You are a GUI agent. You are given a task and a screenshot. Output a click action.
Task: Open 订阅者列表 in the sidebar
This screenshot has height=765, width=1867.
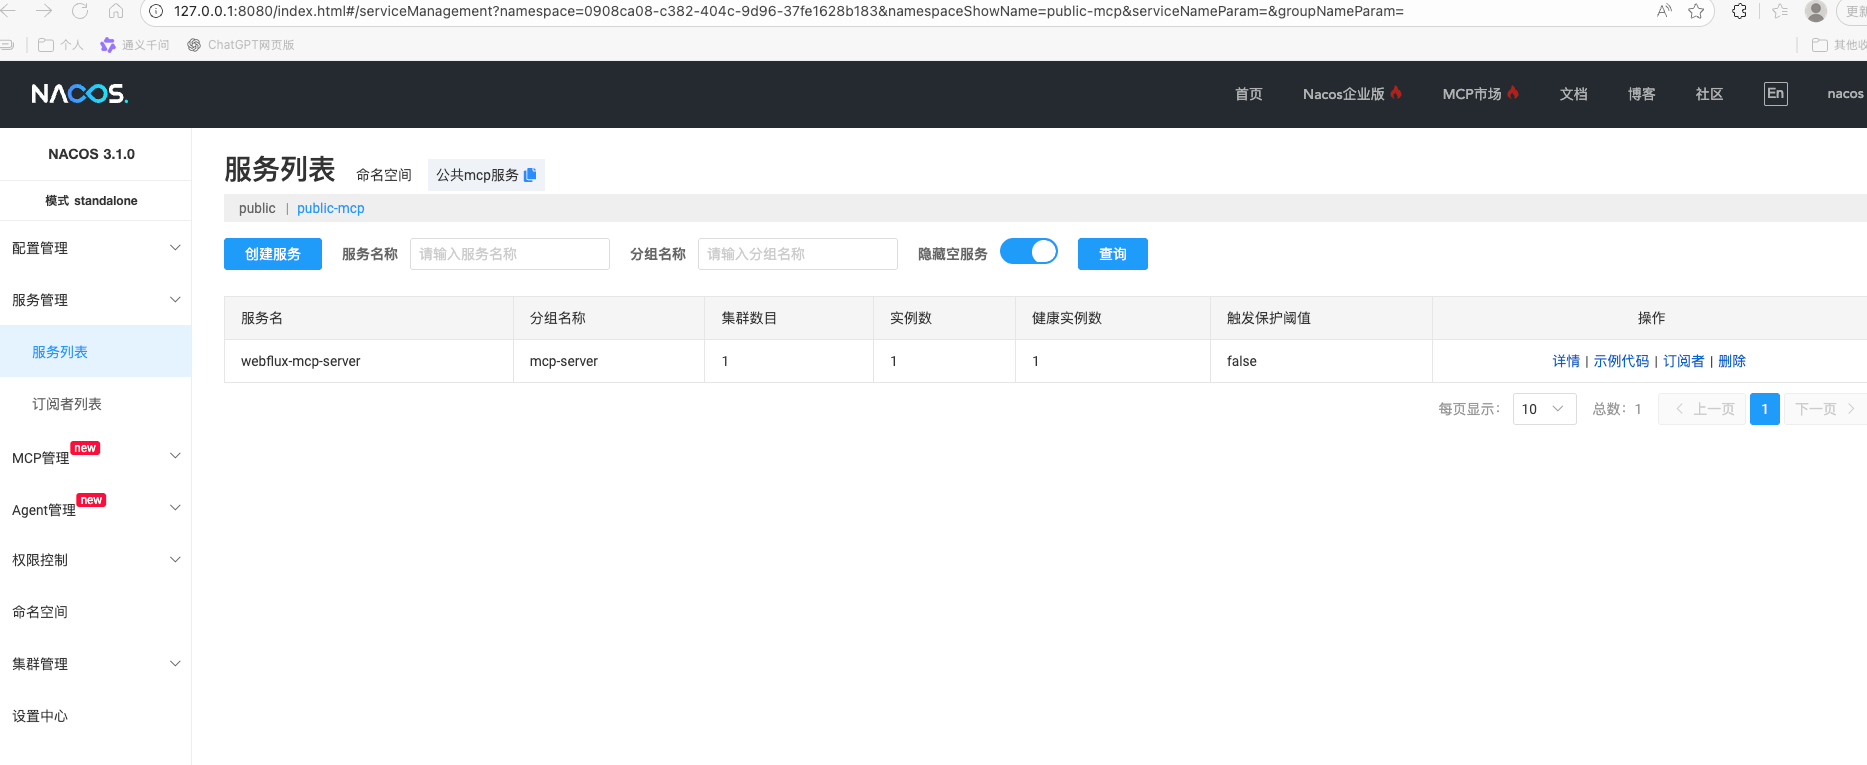click(95, 404)
